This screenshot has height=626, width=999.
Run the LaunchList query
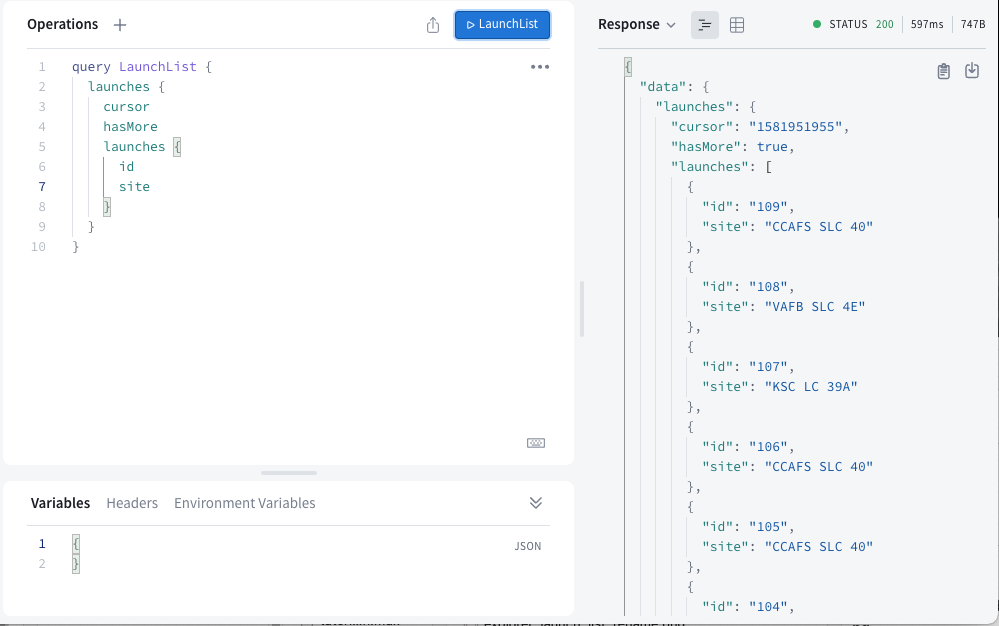click(502, 25)
